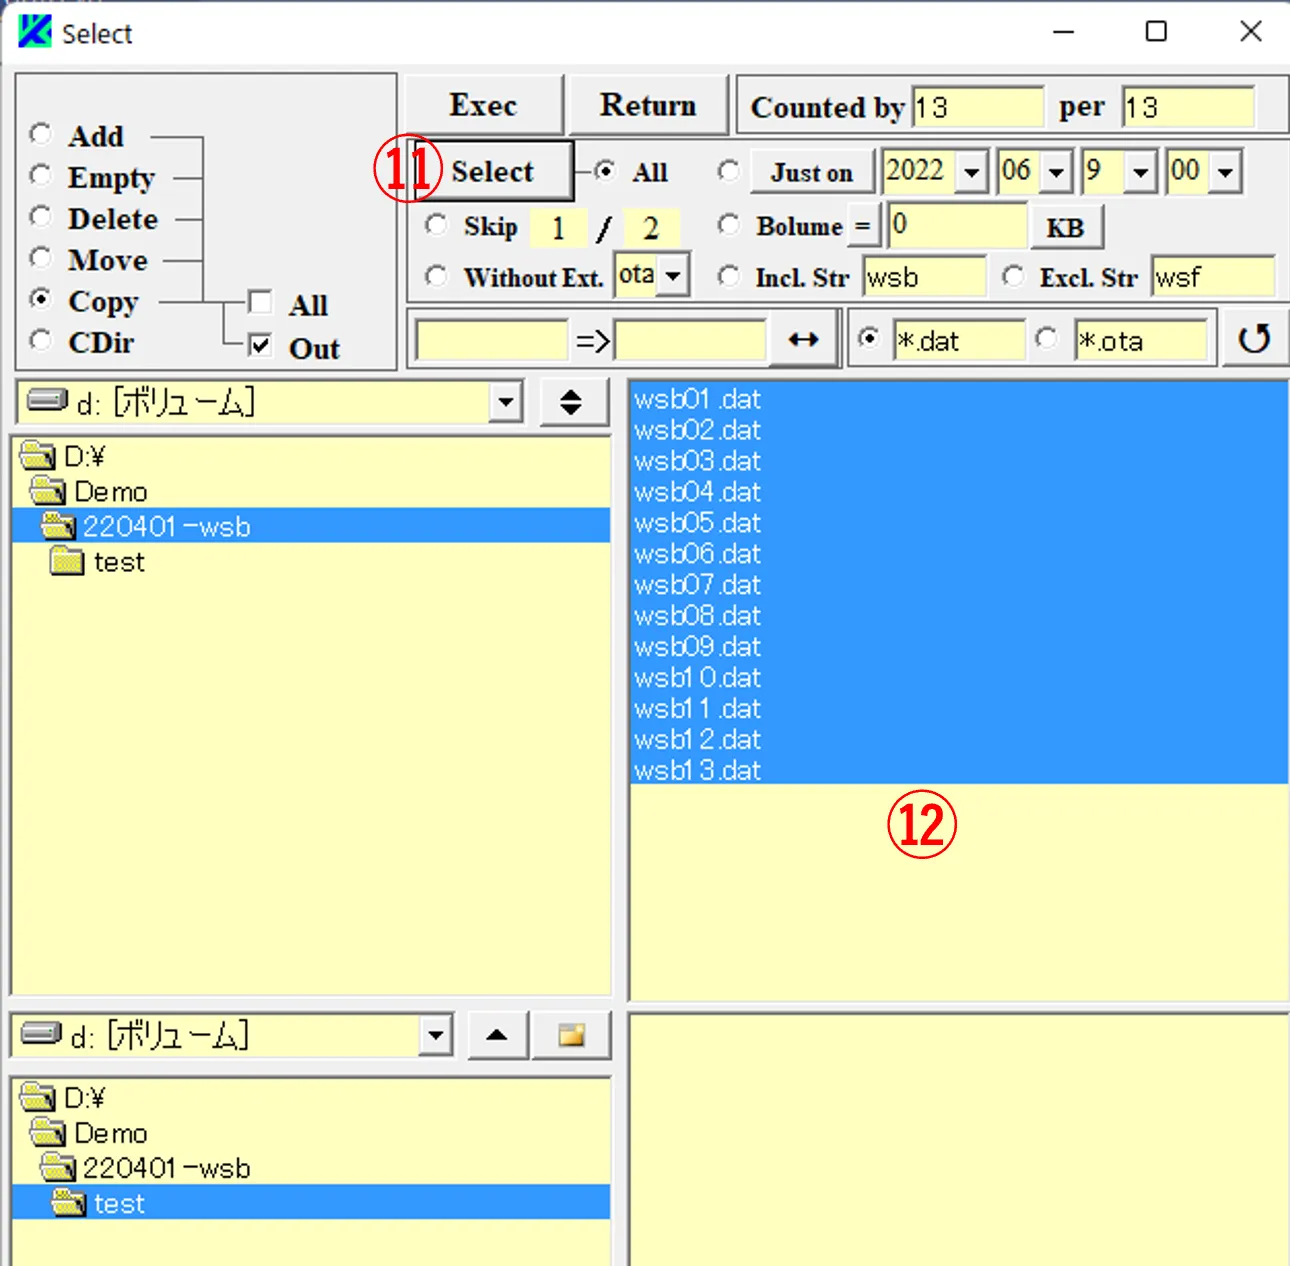
Task: Click the rename target field after =>
Action: (690, 341)
